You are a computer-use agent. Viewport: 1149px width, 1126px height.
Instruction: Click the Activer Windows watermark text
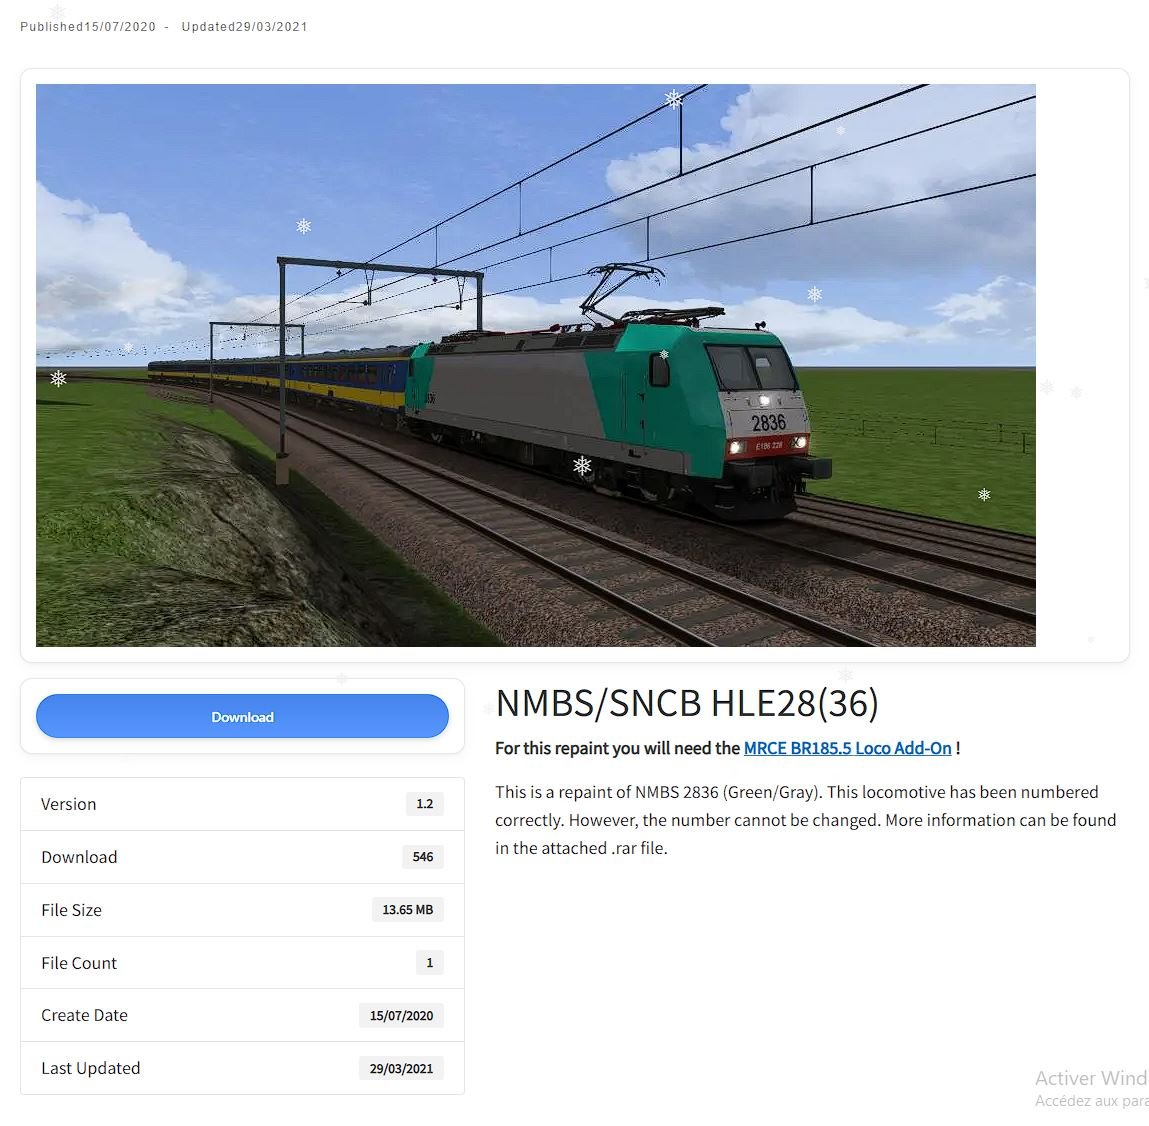point(1091,1078)
